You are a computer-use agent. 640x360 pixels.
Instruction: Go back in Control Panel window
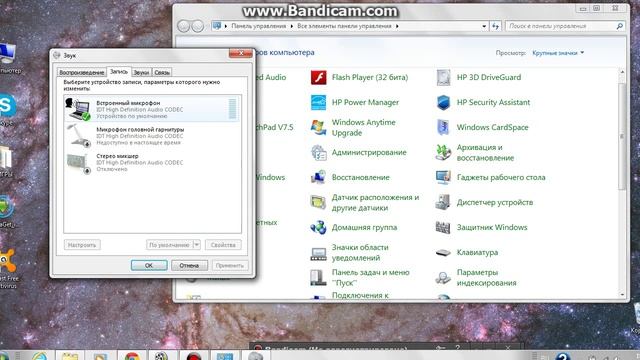pyautogui.click(x=184, y=26)
